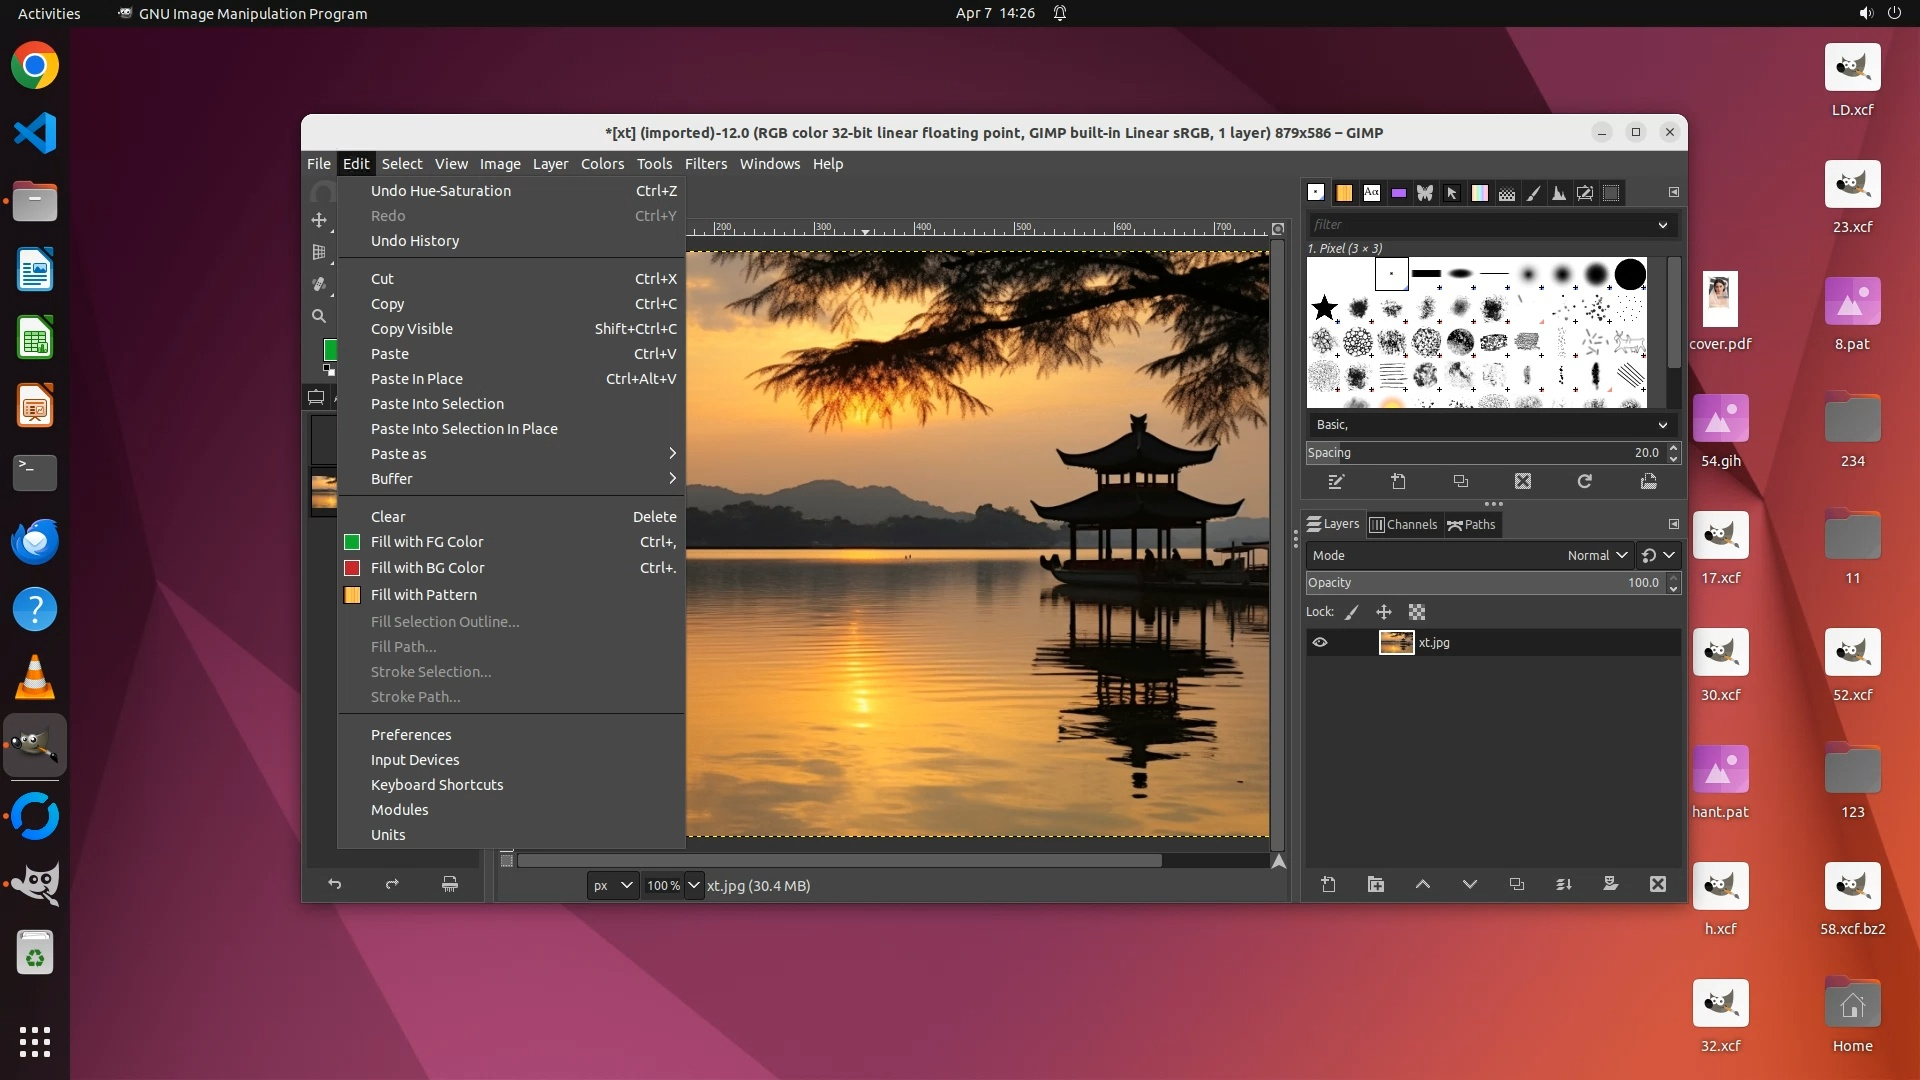The height and width of the screenshot is (1080, 1920).
Task: Open the layer Mode Normal dropdown
Action: click(x=1596, y=555)
